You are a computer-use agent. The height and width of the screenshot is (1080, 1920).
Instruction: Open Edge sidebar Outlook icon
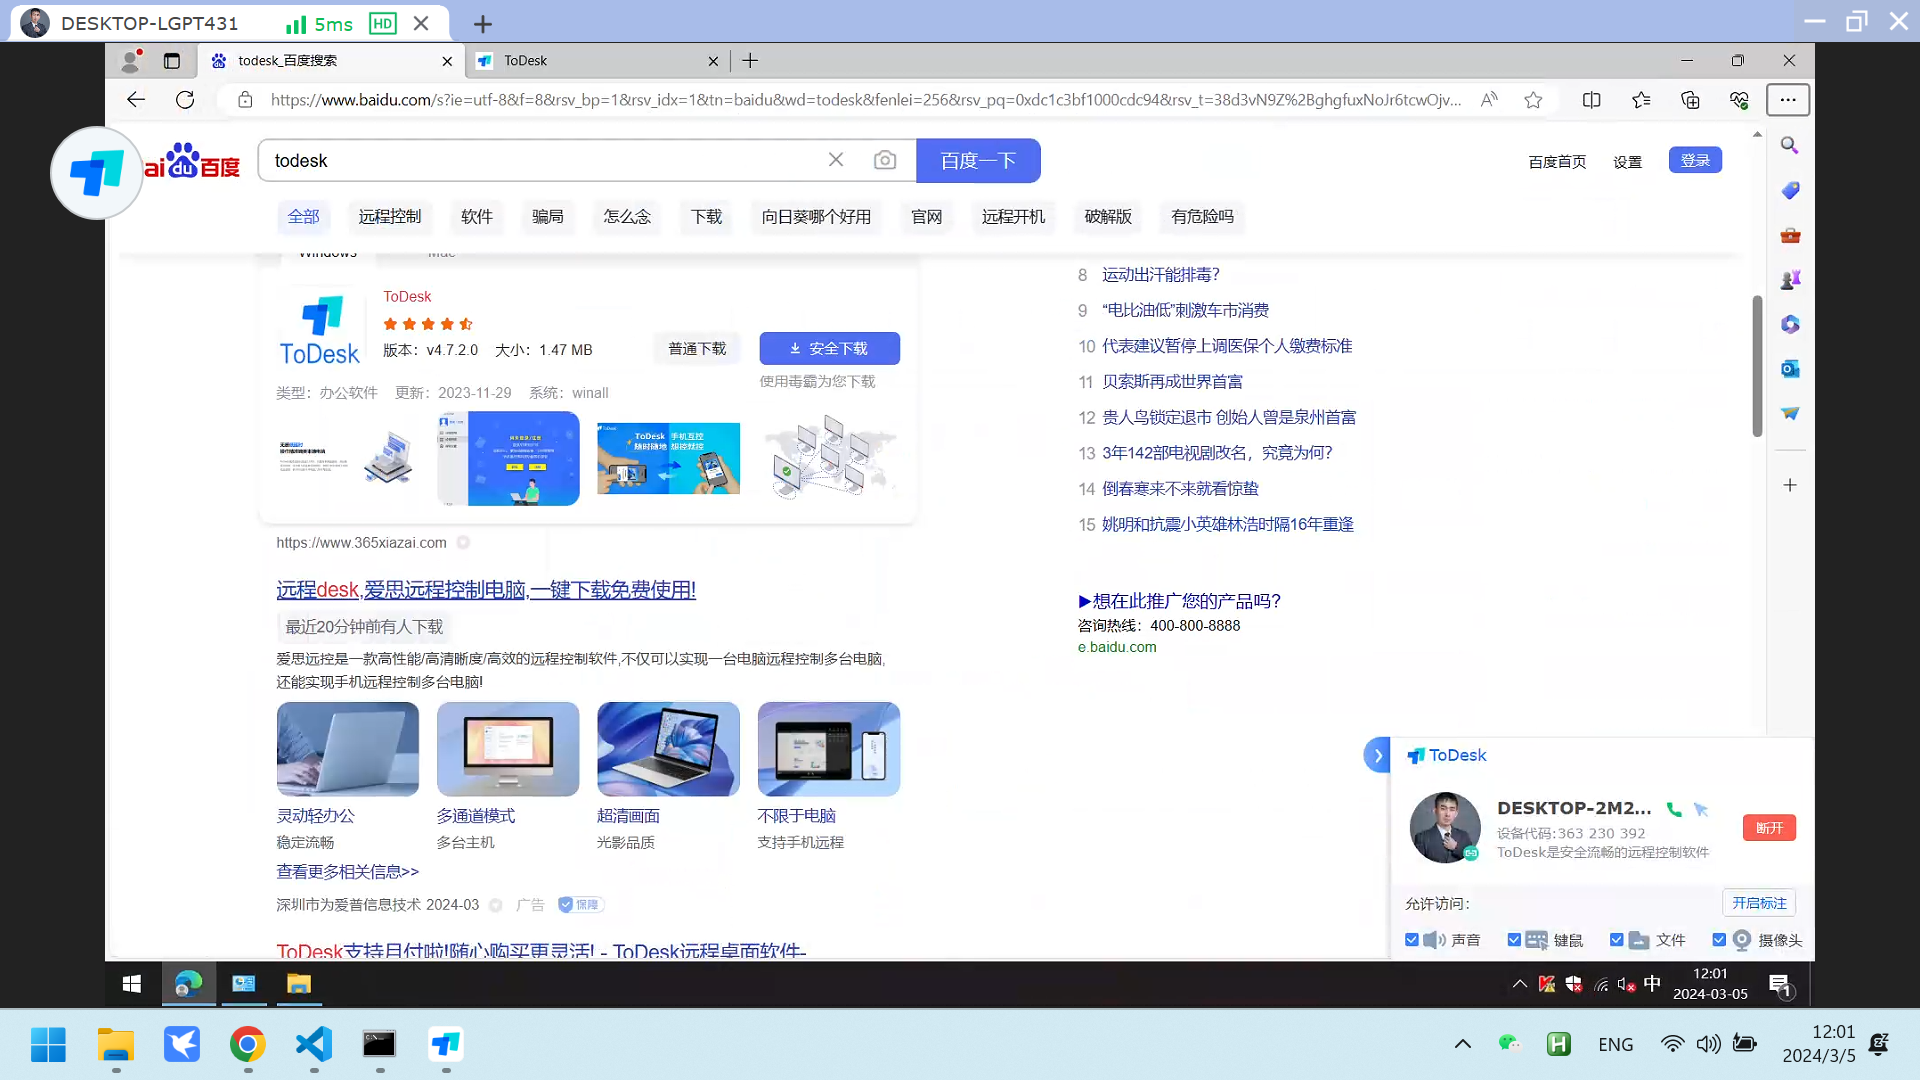point(1790,369)
